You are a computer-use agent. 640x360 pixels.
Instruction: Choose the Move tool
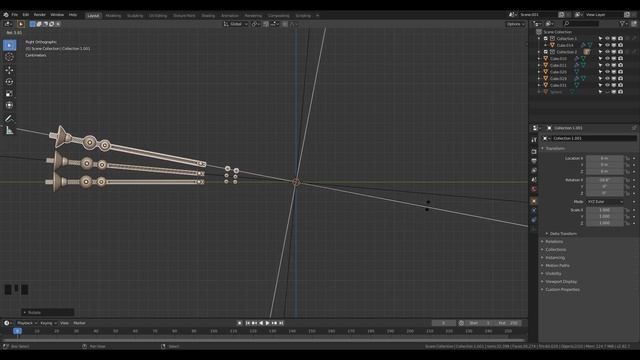click(9, 70)
